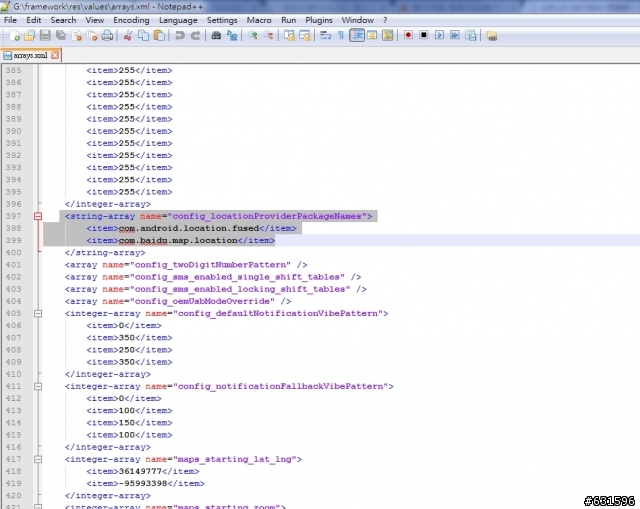Select the arrays.xml document tab

(x=30, y=55)
